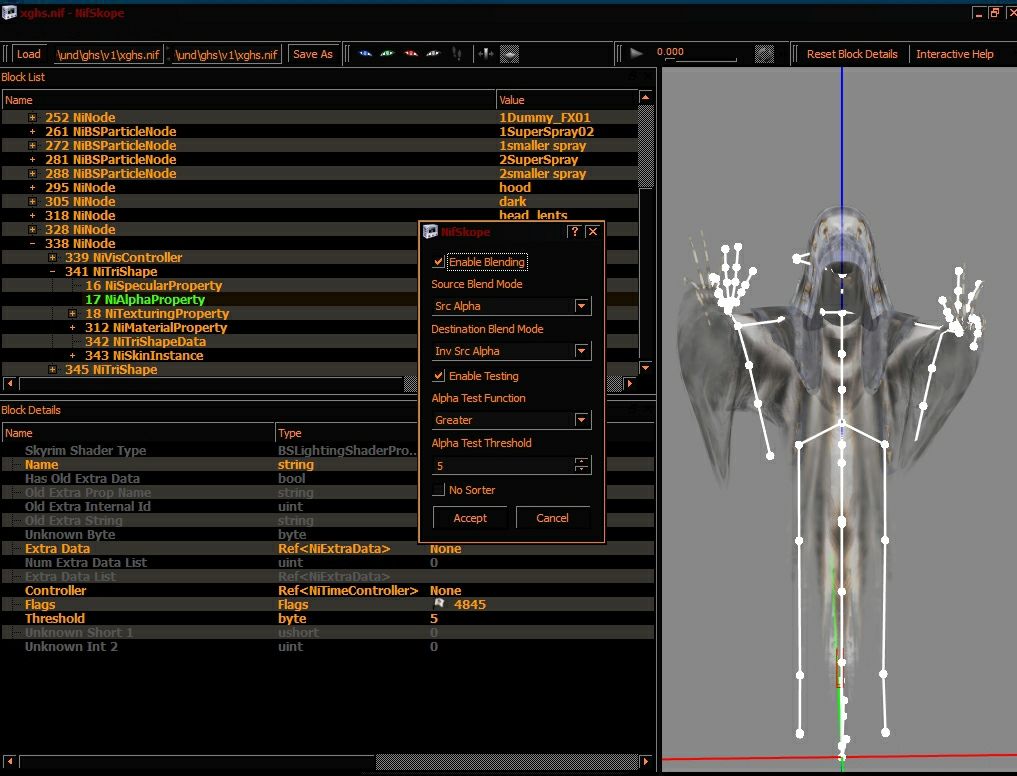The height and width of the screenshot is (776, 1017).
Task: Click Reset Block Details
Action: point(852,54)
